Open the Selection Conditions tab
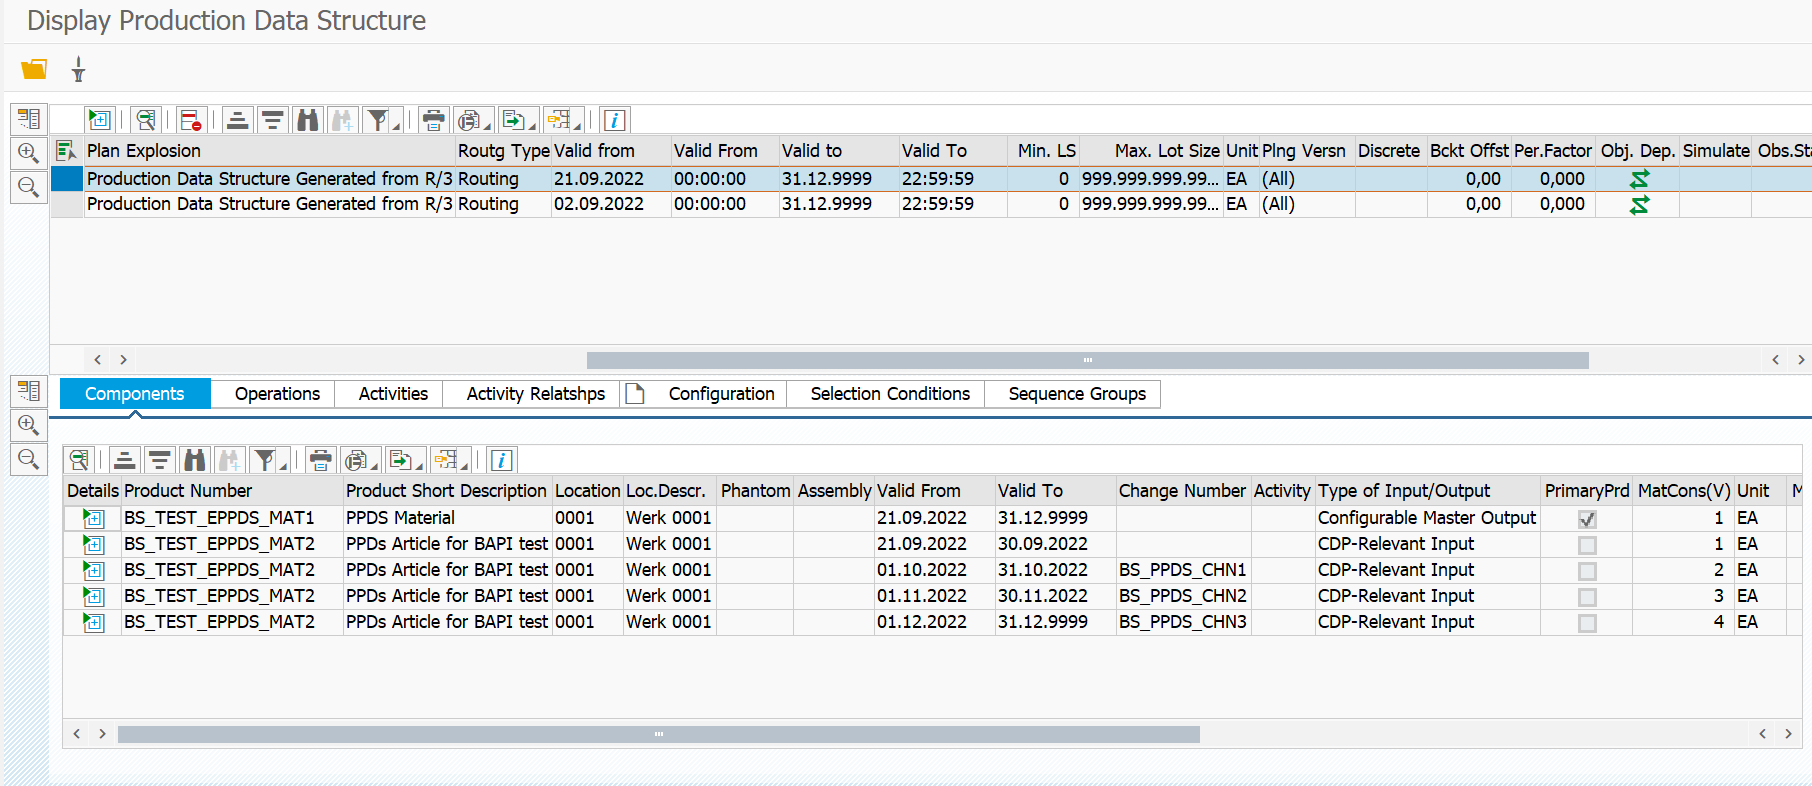 (889, 394)
